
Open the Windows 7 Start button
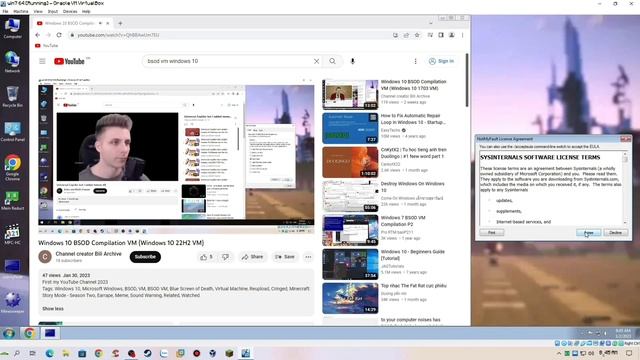(x=9, y=333)
